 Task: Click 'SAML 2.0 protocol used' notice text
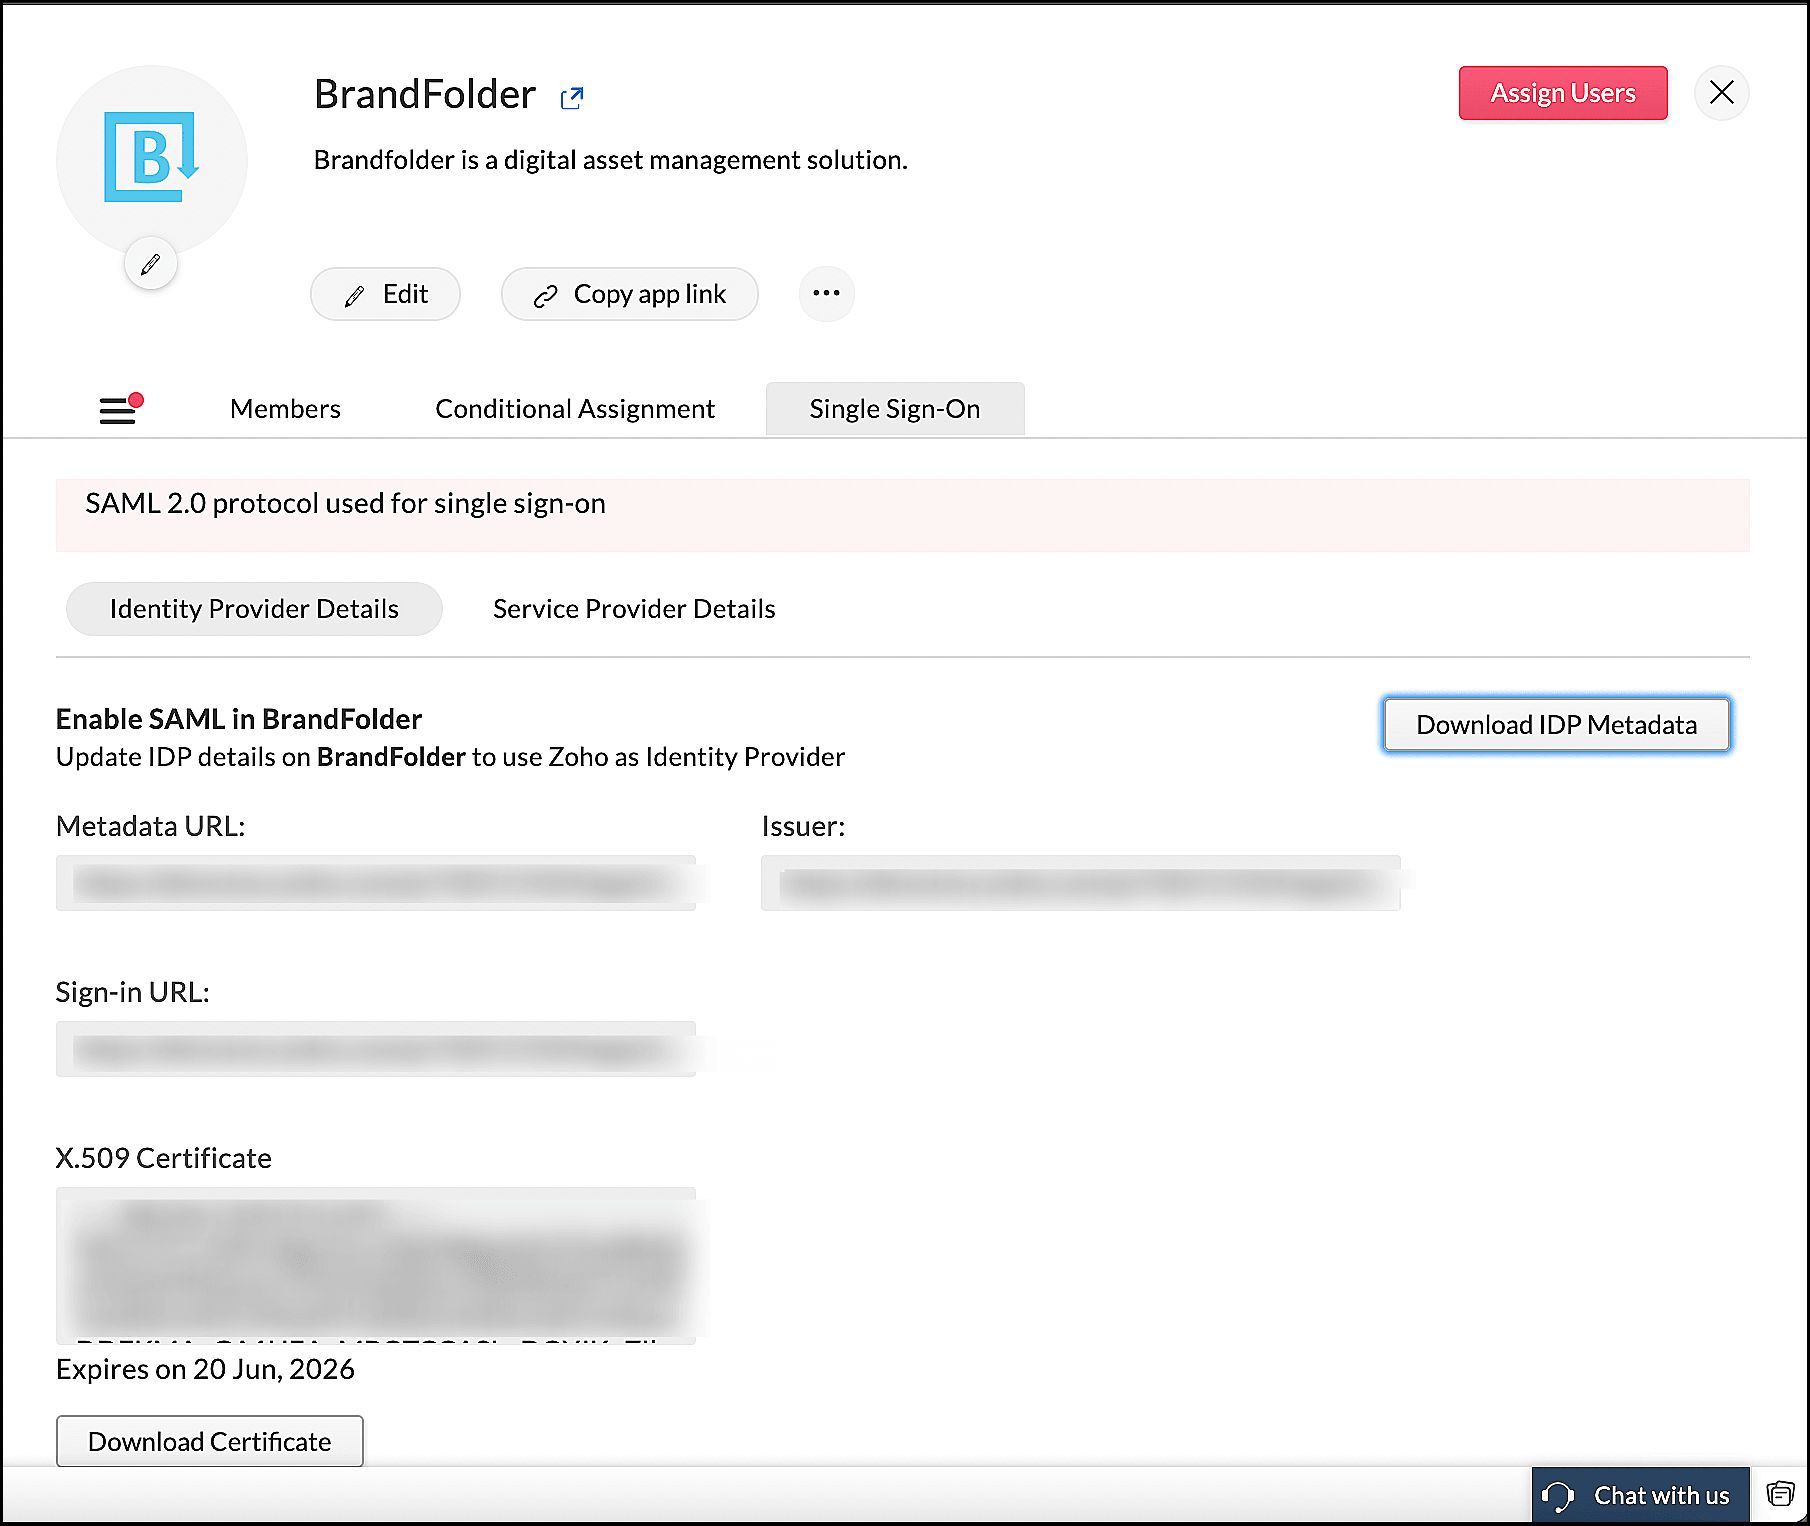(345, 503)
